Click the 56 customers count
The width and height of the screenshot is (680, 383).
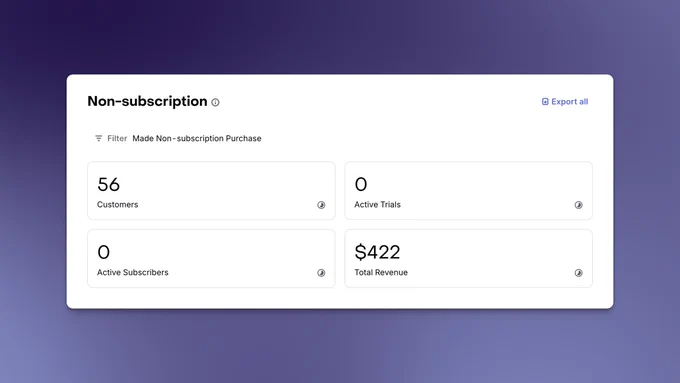[x=108, y=184]
